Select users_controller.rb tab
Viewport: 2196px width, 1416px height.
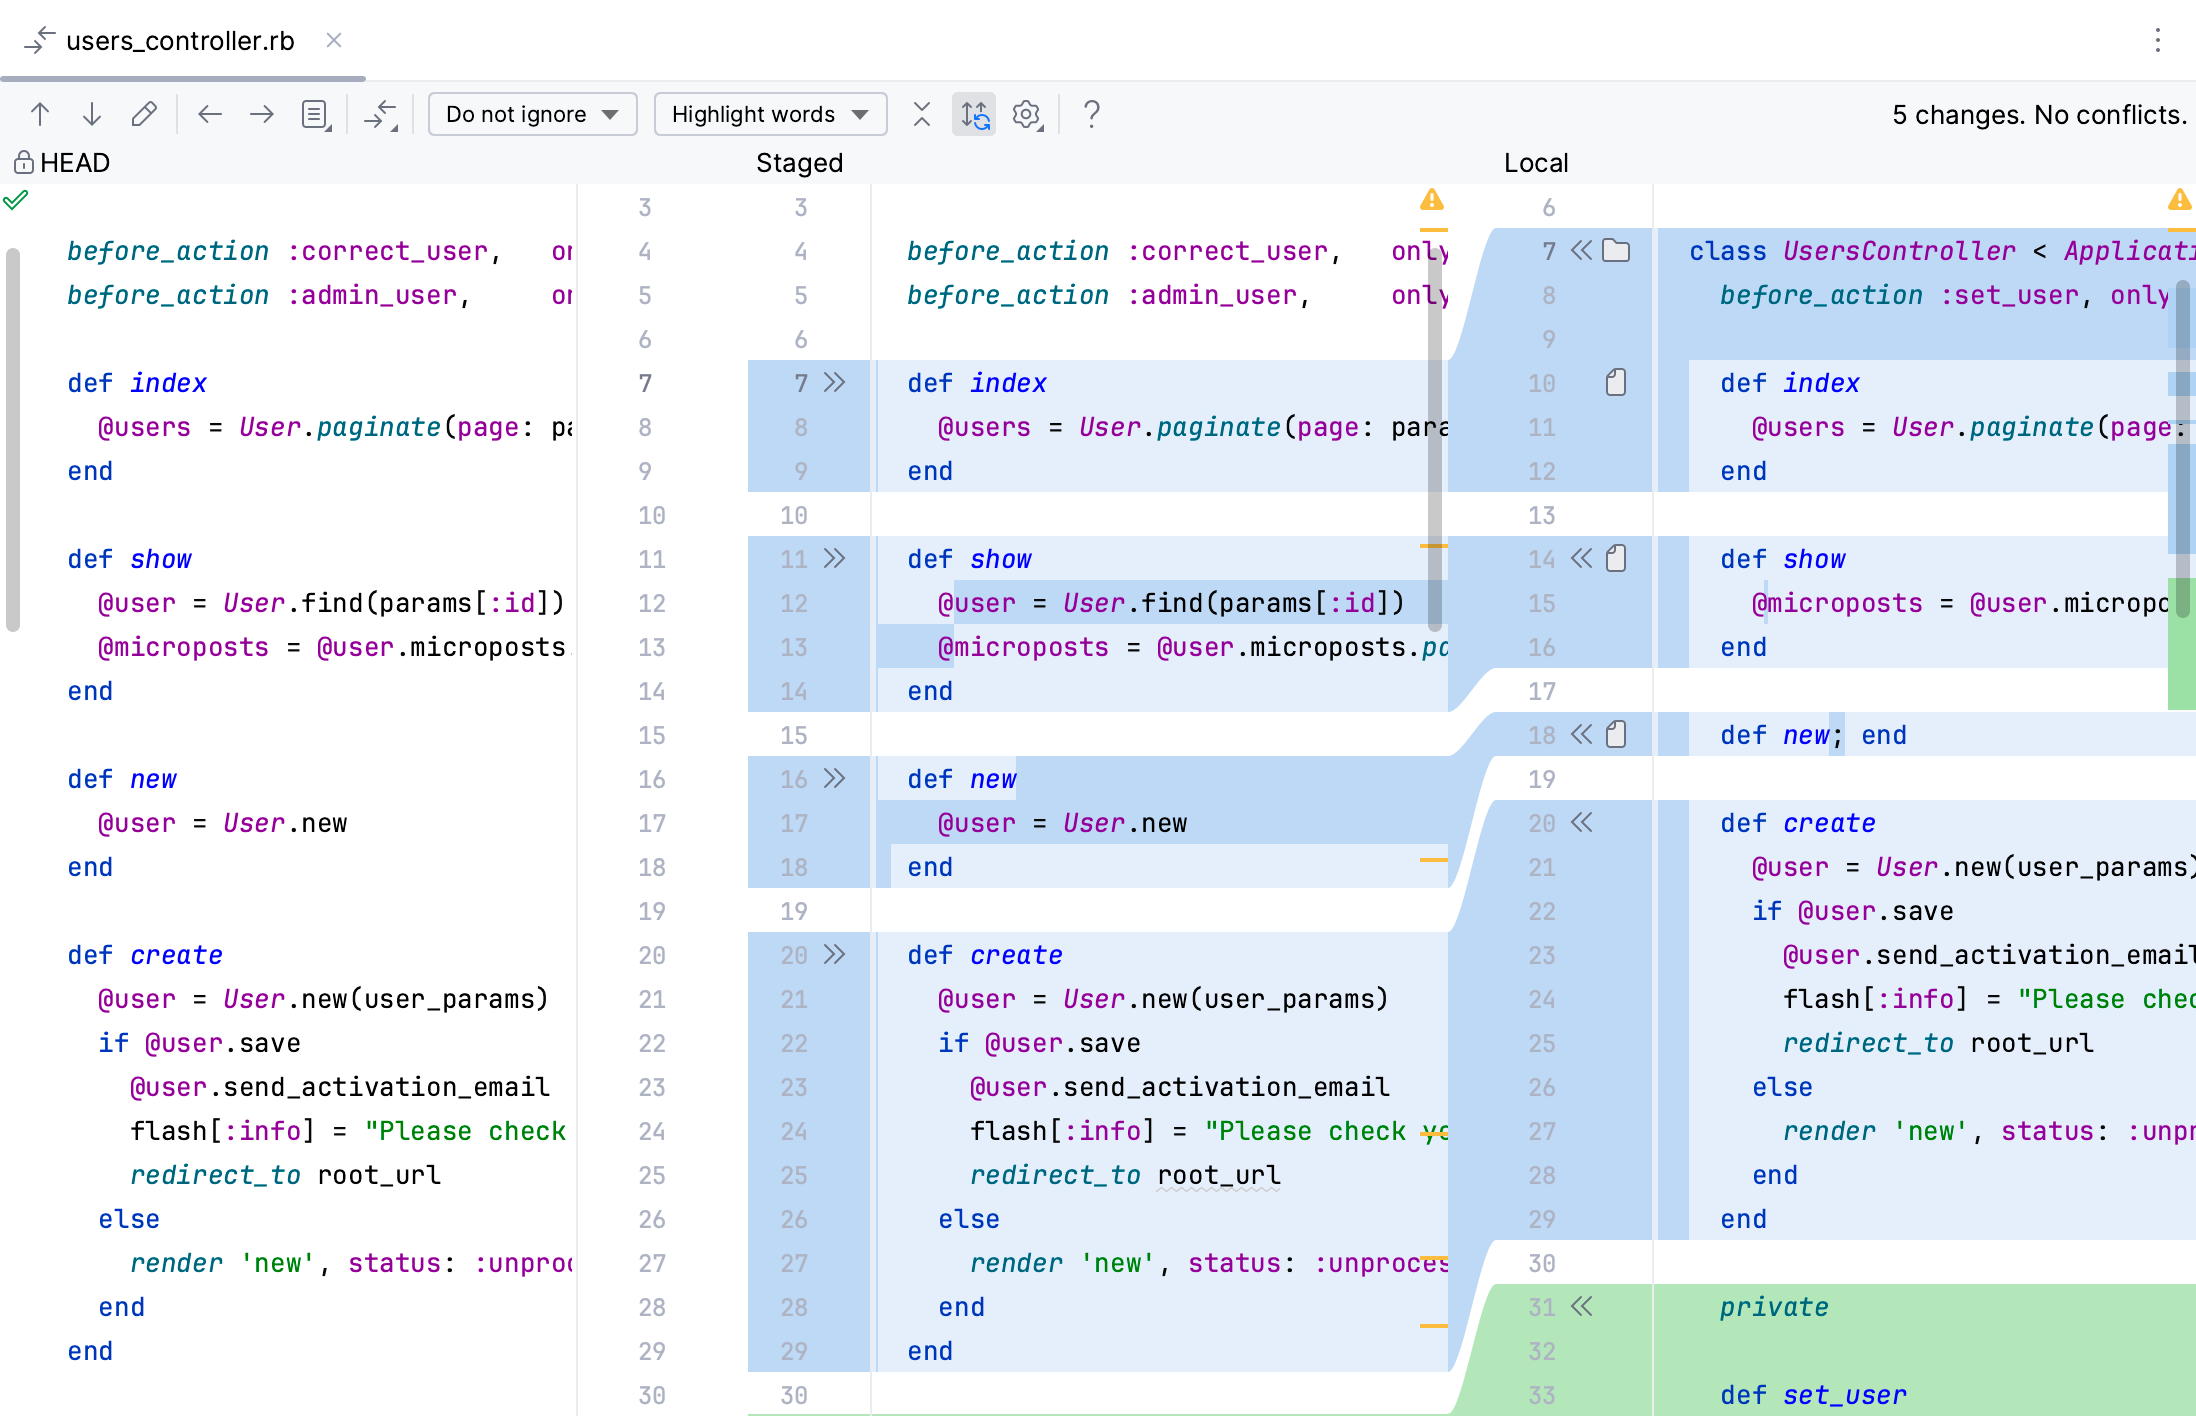[x=180, y=41]
